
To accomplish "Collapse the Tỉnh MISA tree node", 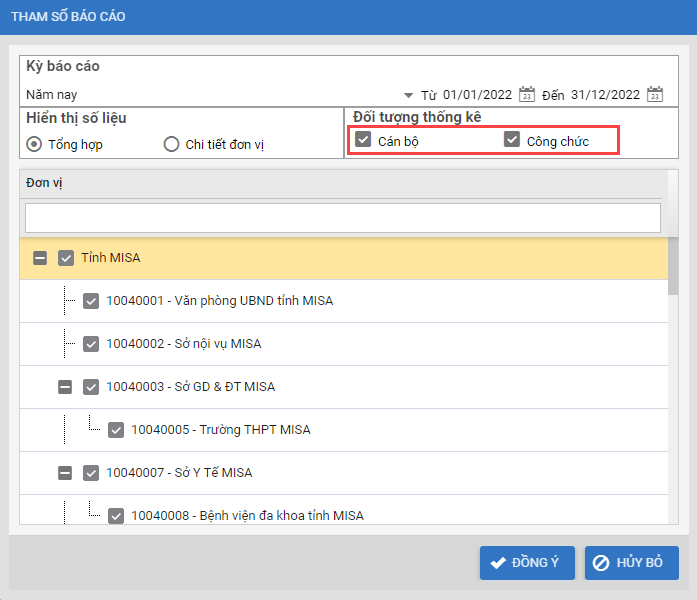I will click(40, 258).
